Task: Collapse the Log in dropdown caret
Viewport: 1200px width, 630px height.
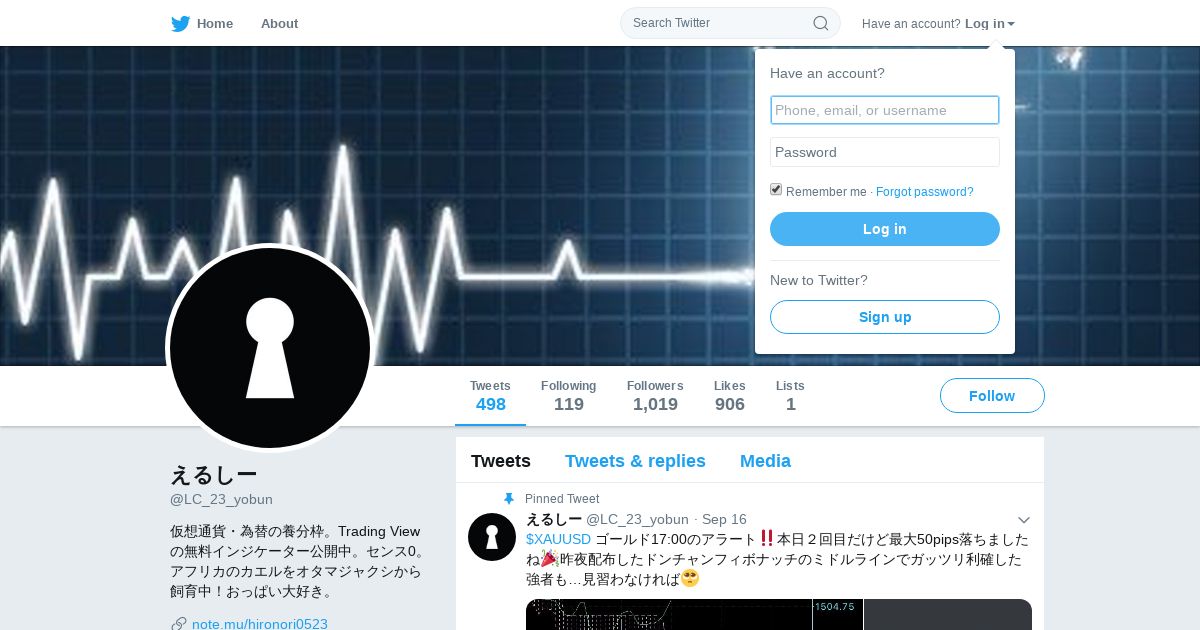Action: pos(1011,24)
